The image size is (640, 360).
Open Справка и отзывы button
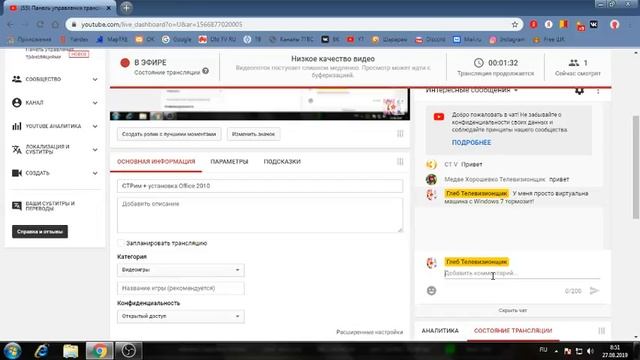tap(40, 231)
